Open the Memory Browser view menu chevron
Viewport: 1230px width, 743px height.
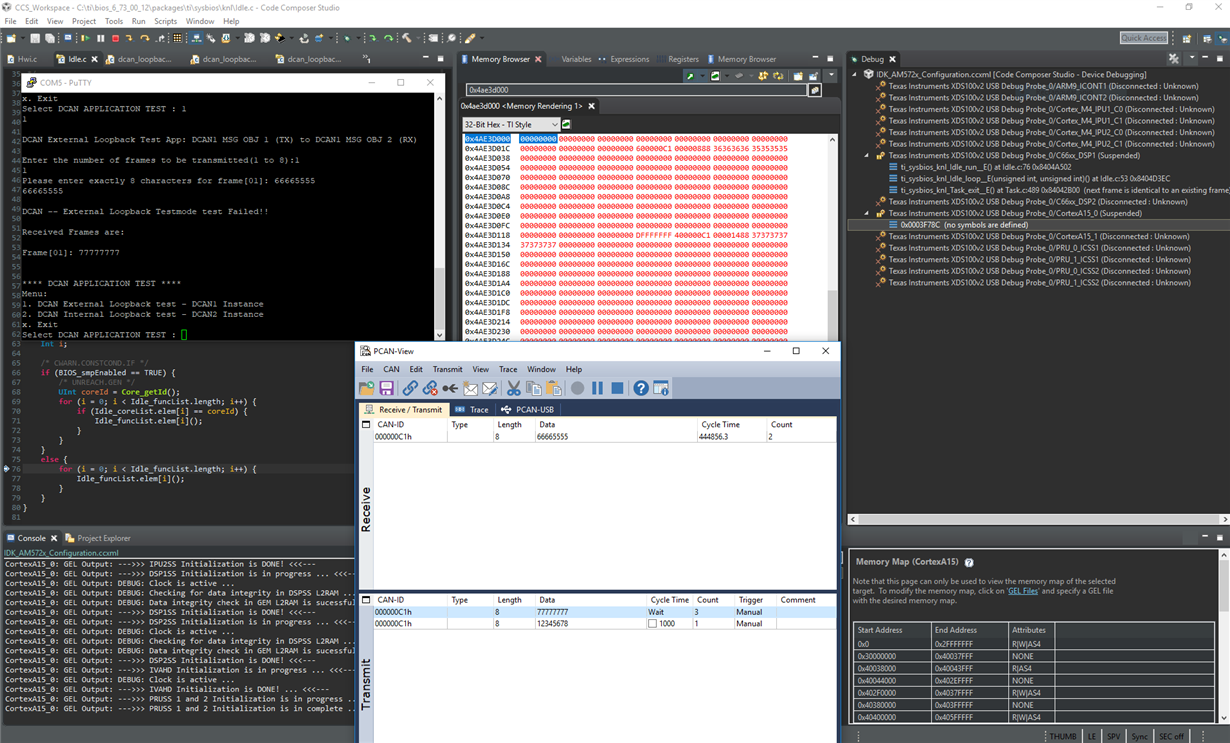coord(831,74)
